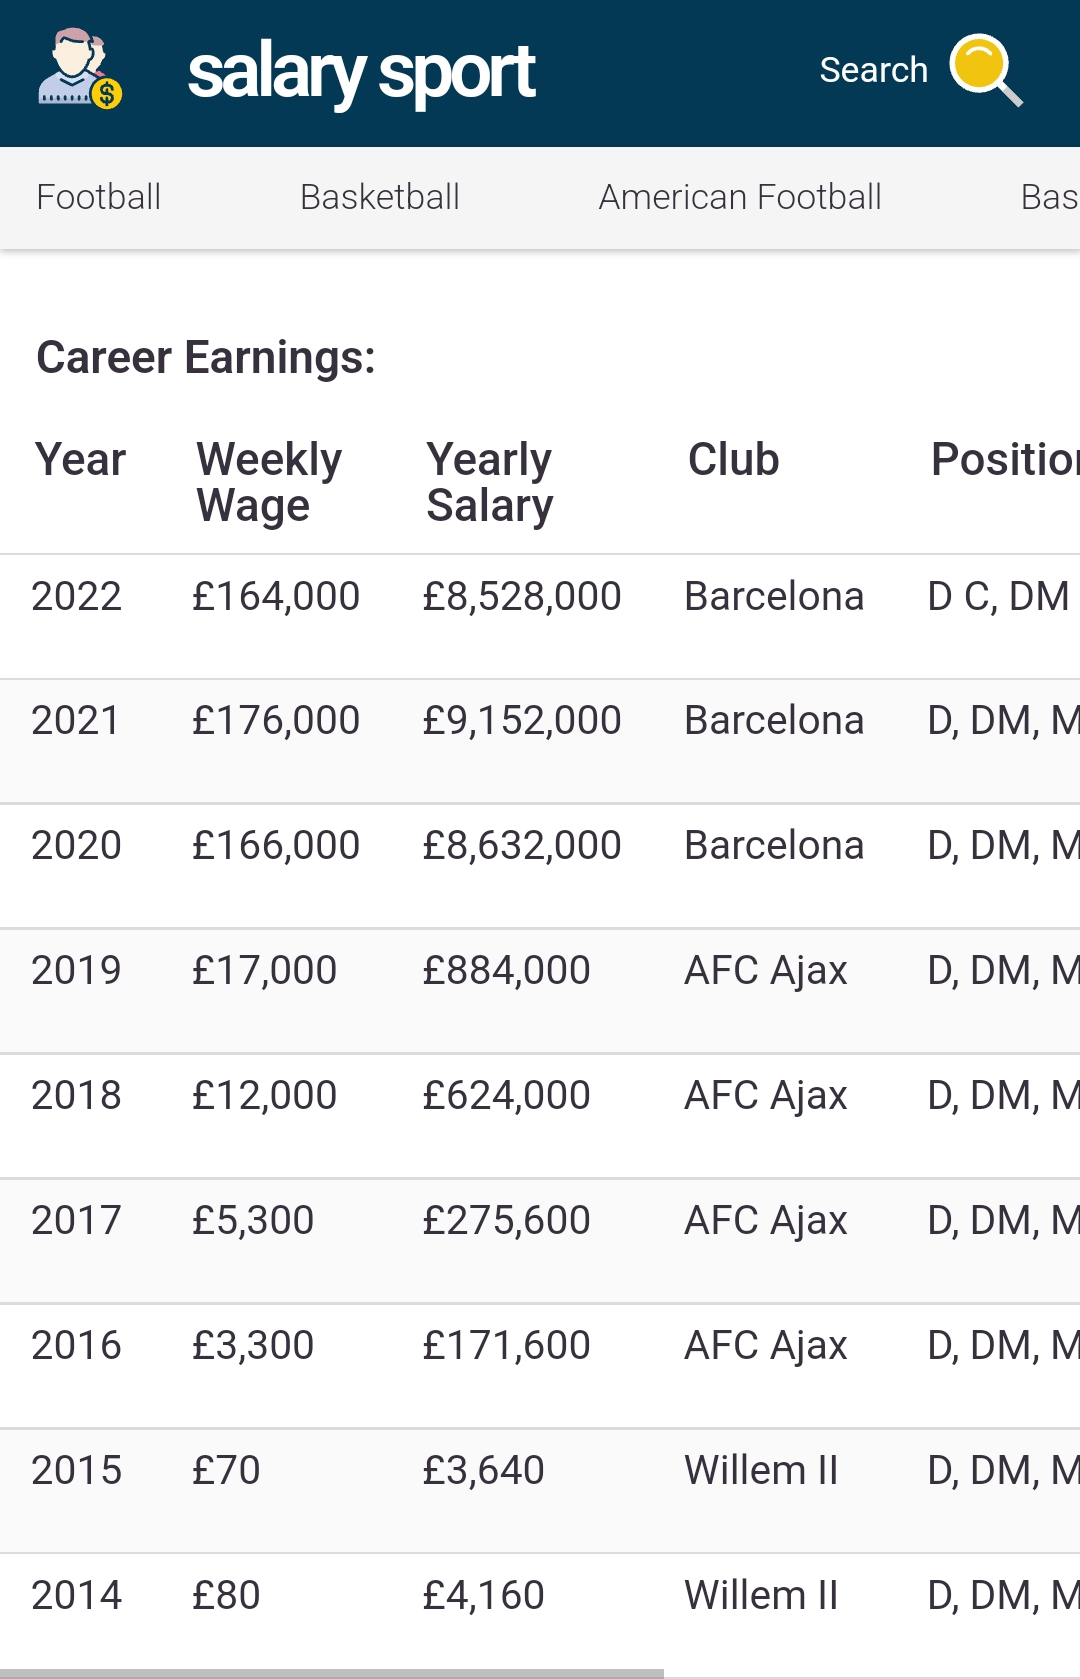Screen dimensions: 1080x1679
Task: Click the Club column header
Action: [x=733, y=460]
